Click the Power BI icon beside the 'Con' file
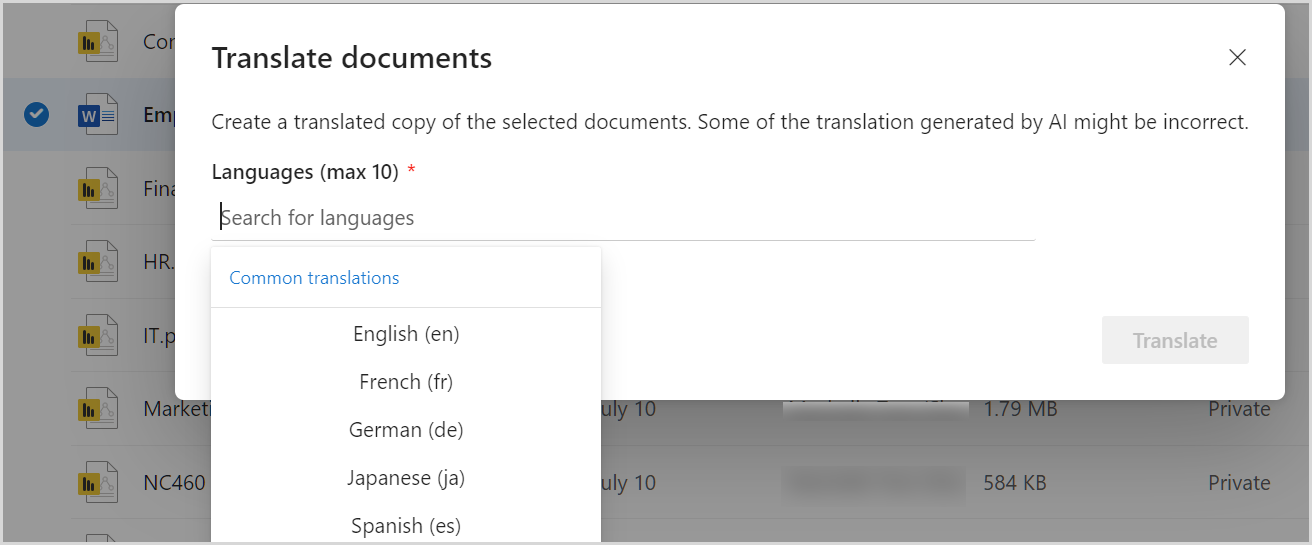 point(98,42)
